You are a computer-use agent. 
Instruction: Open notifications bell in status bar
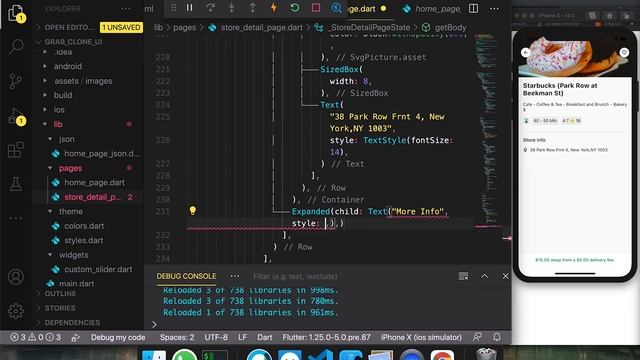point(497,337)
